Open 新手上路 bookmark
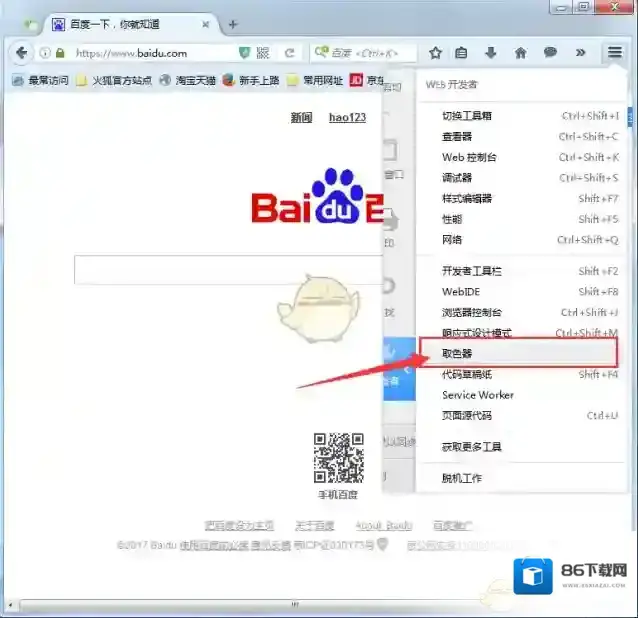Screen dimensions: 638x618 click(251, 81)
